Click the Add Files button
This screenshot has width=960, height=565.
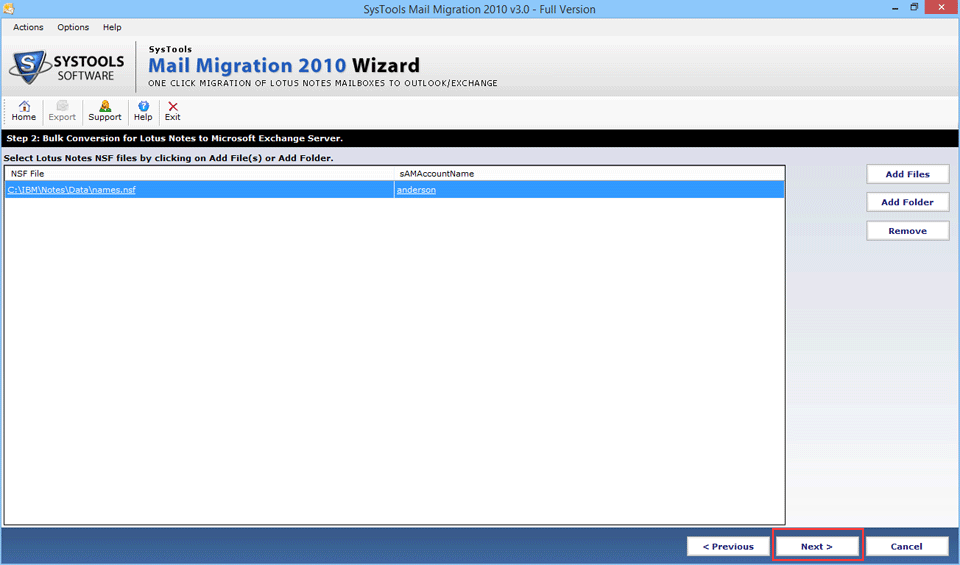click(907, 174)
